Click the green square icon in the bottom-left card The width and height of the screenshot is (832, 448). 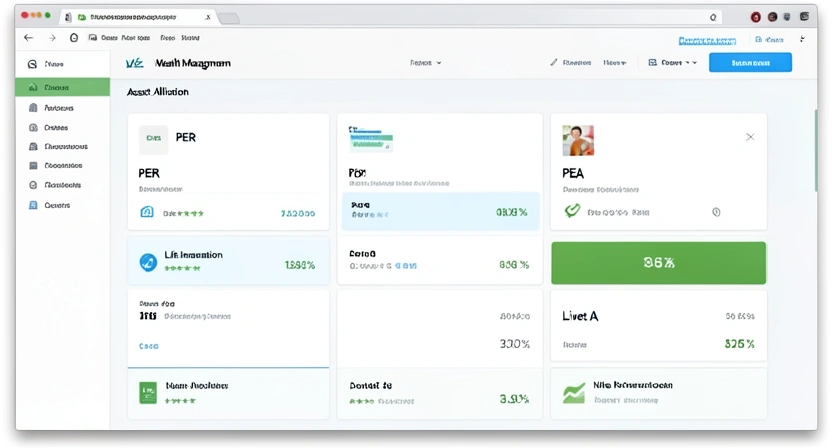(148, 393)
